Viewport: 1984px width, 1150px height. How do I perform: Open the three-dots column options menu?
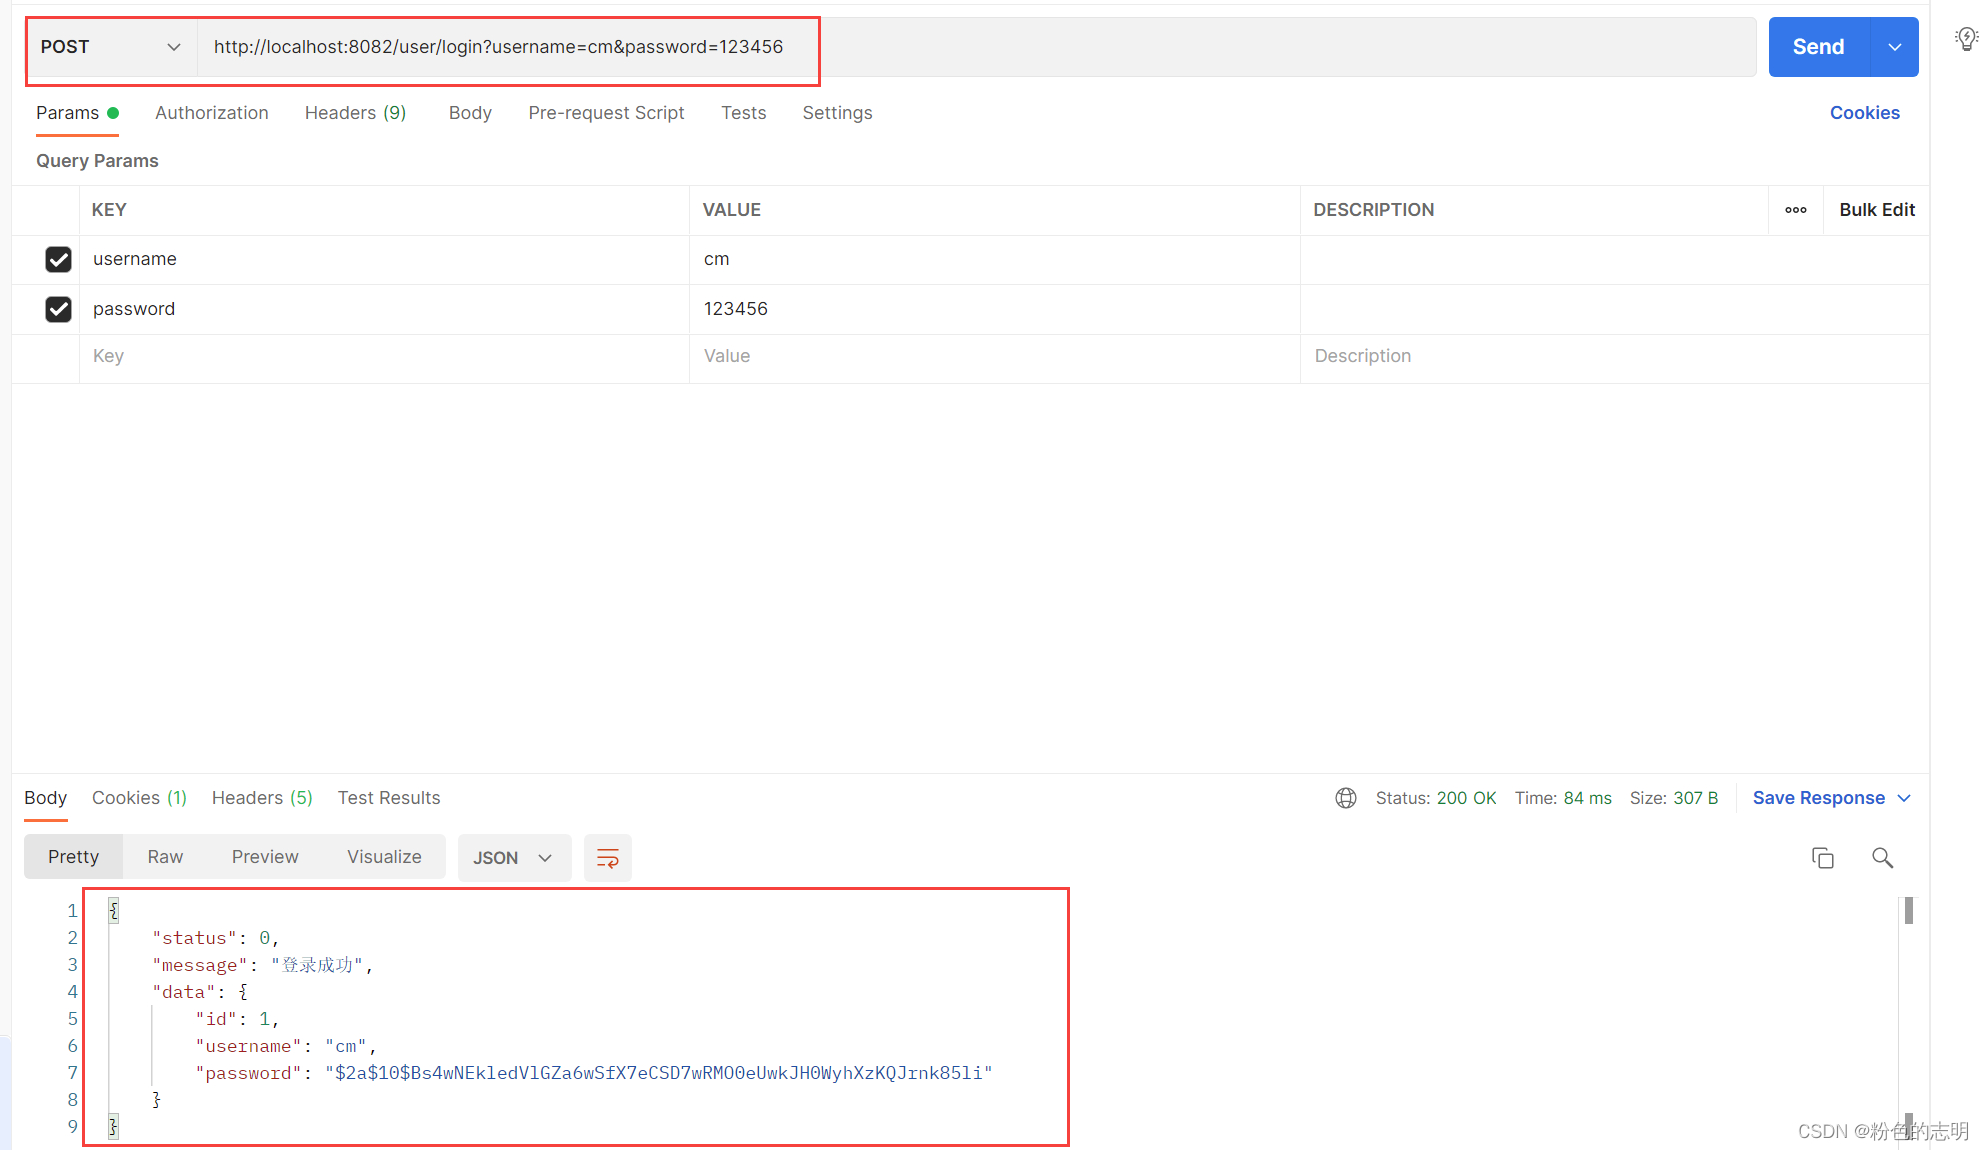[x=1796, y=210]
